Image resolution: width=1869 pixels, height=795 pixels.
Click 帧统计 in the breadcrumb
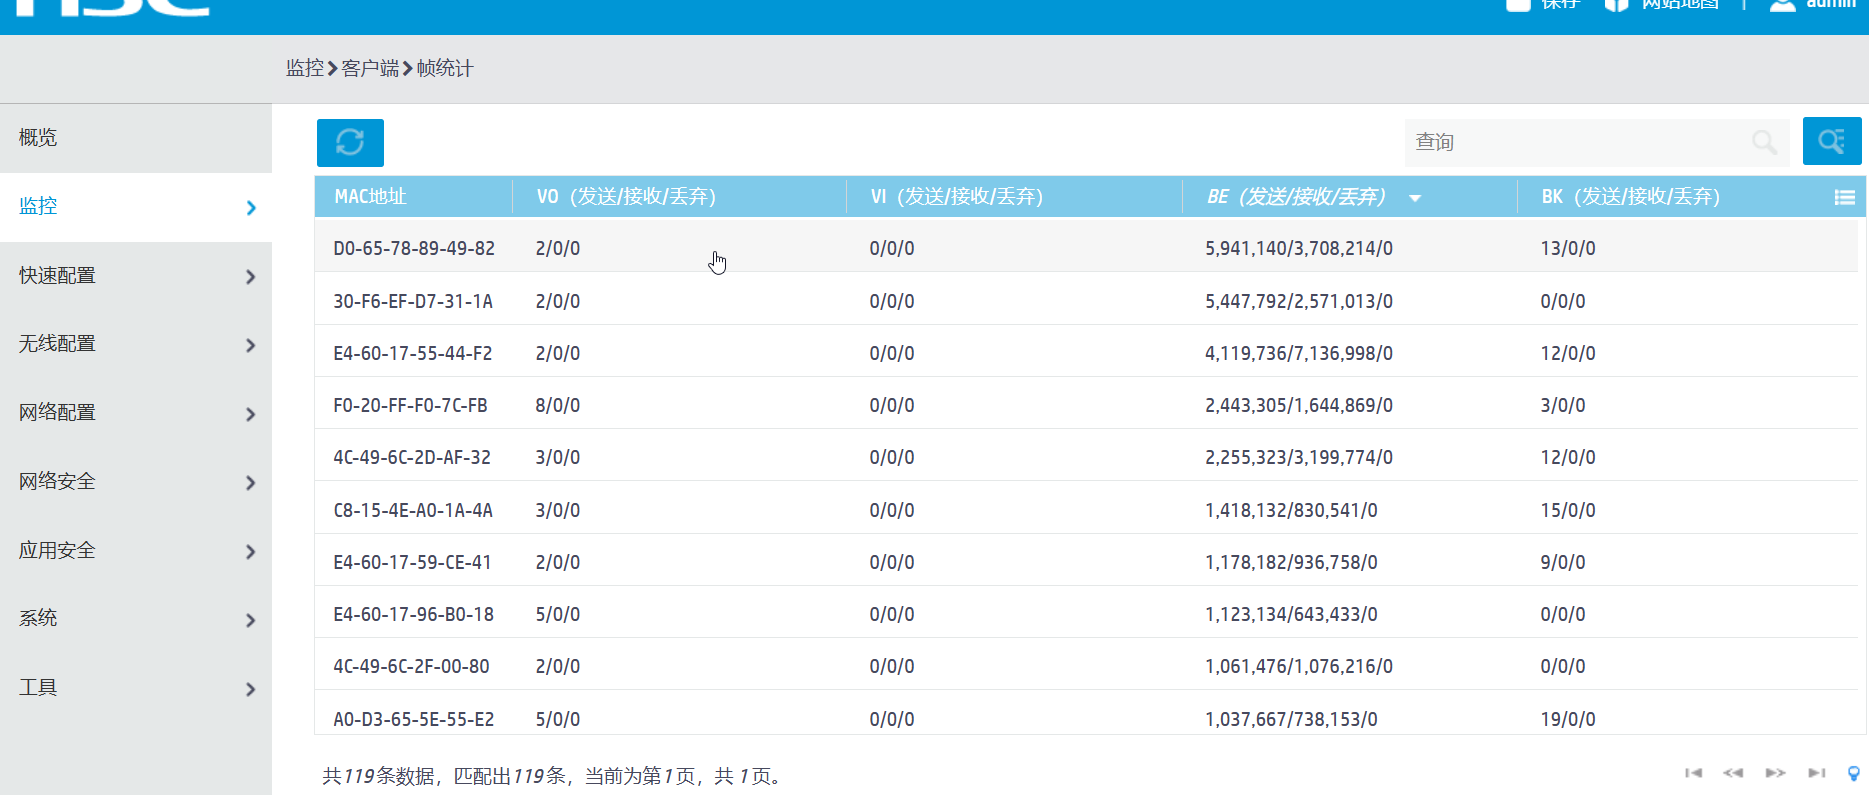[445, 68]
